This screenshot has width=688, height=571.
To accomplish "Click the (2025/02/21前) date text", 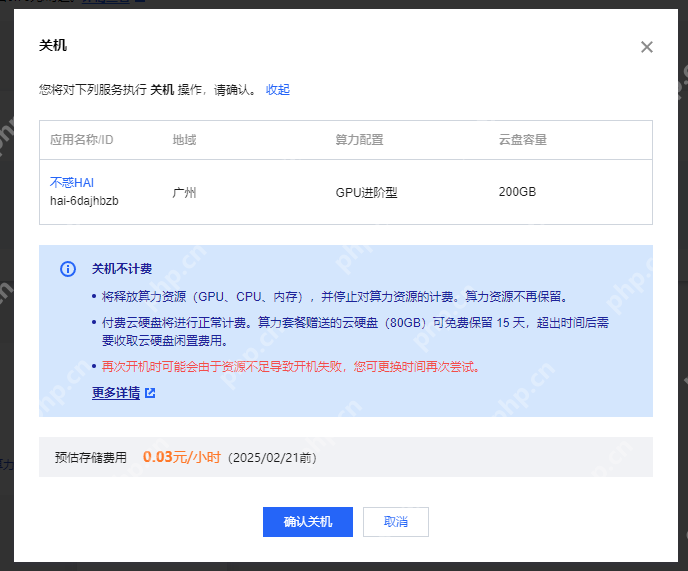I will [272, 458].
